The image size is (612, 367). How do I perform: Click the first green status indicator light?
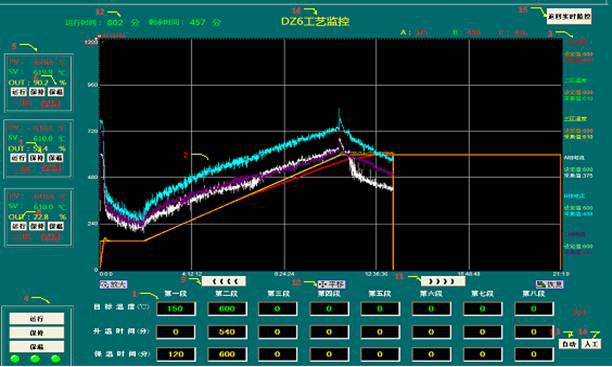15,358
